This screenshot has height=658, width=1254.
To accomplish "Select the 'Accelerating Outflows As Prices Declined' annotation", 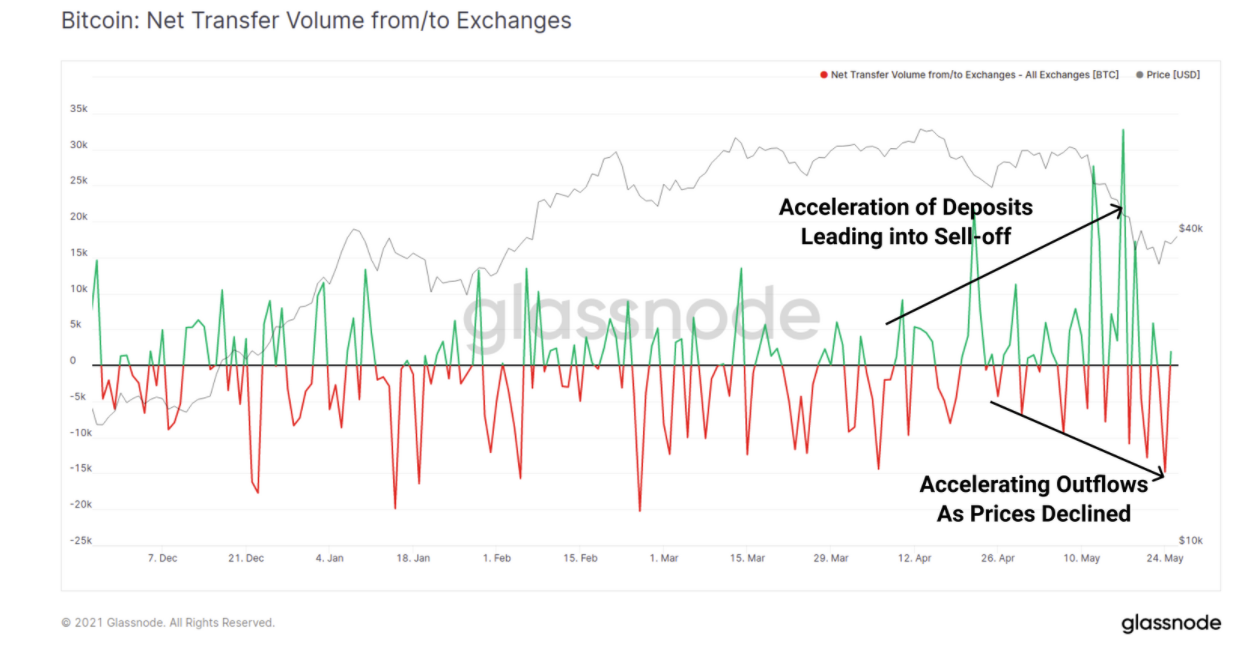I will click(x=1033, y=499).
